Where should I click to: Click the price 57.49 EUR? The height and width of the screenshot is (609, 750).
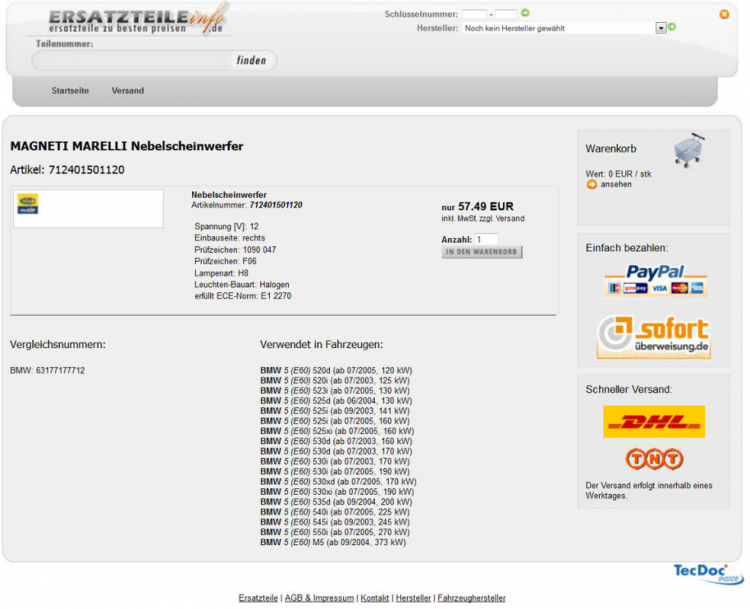pyautogui.click(x=485, y=206)
